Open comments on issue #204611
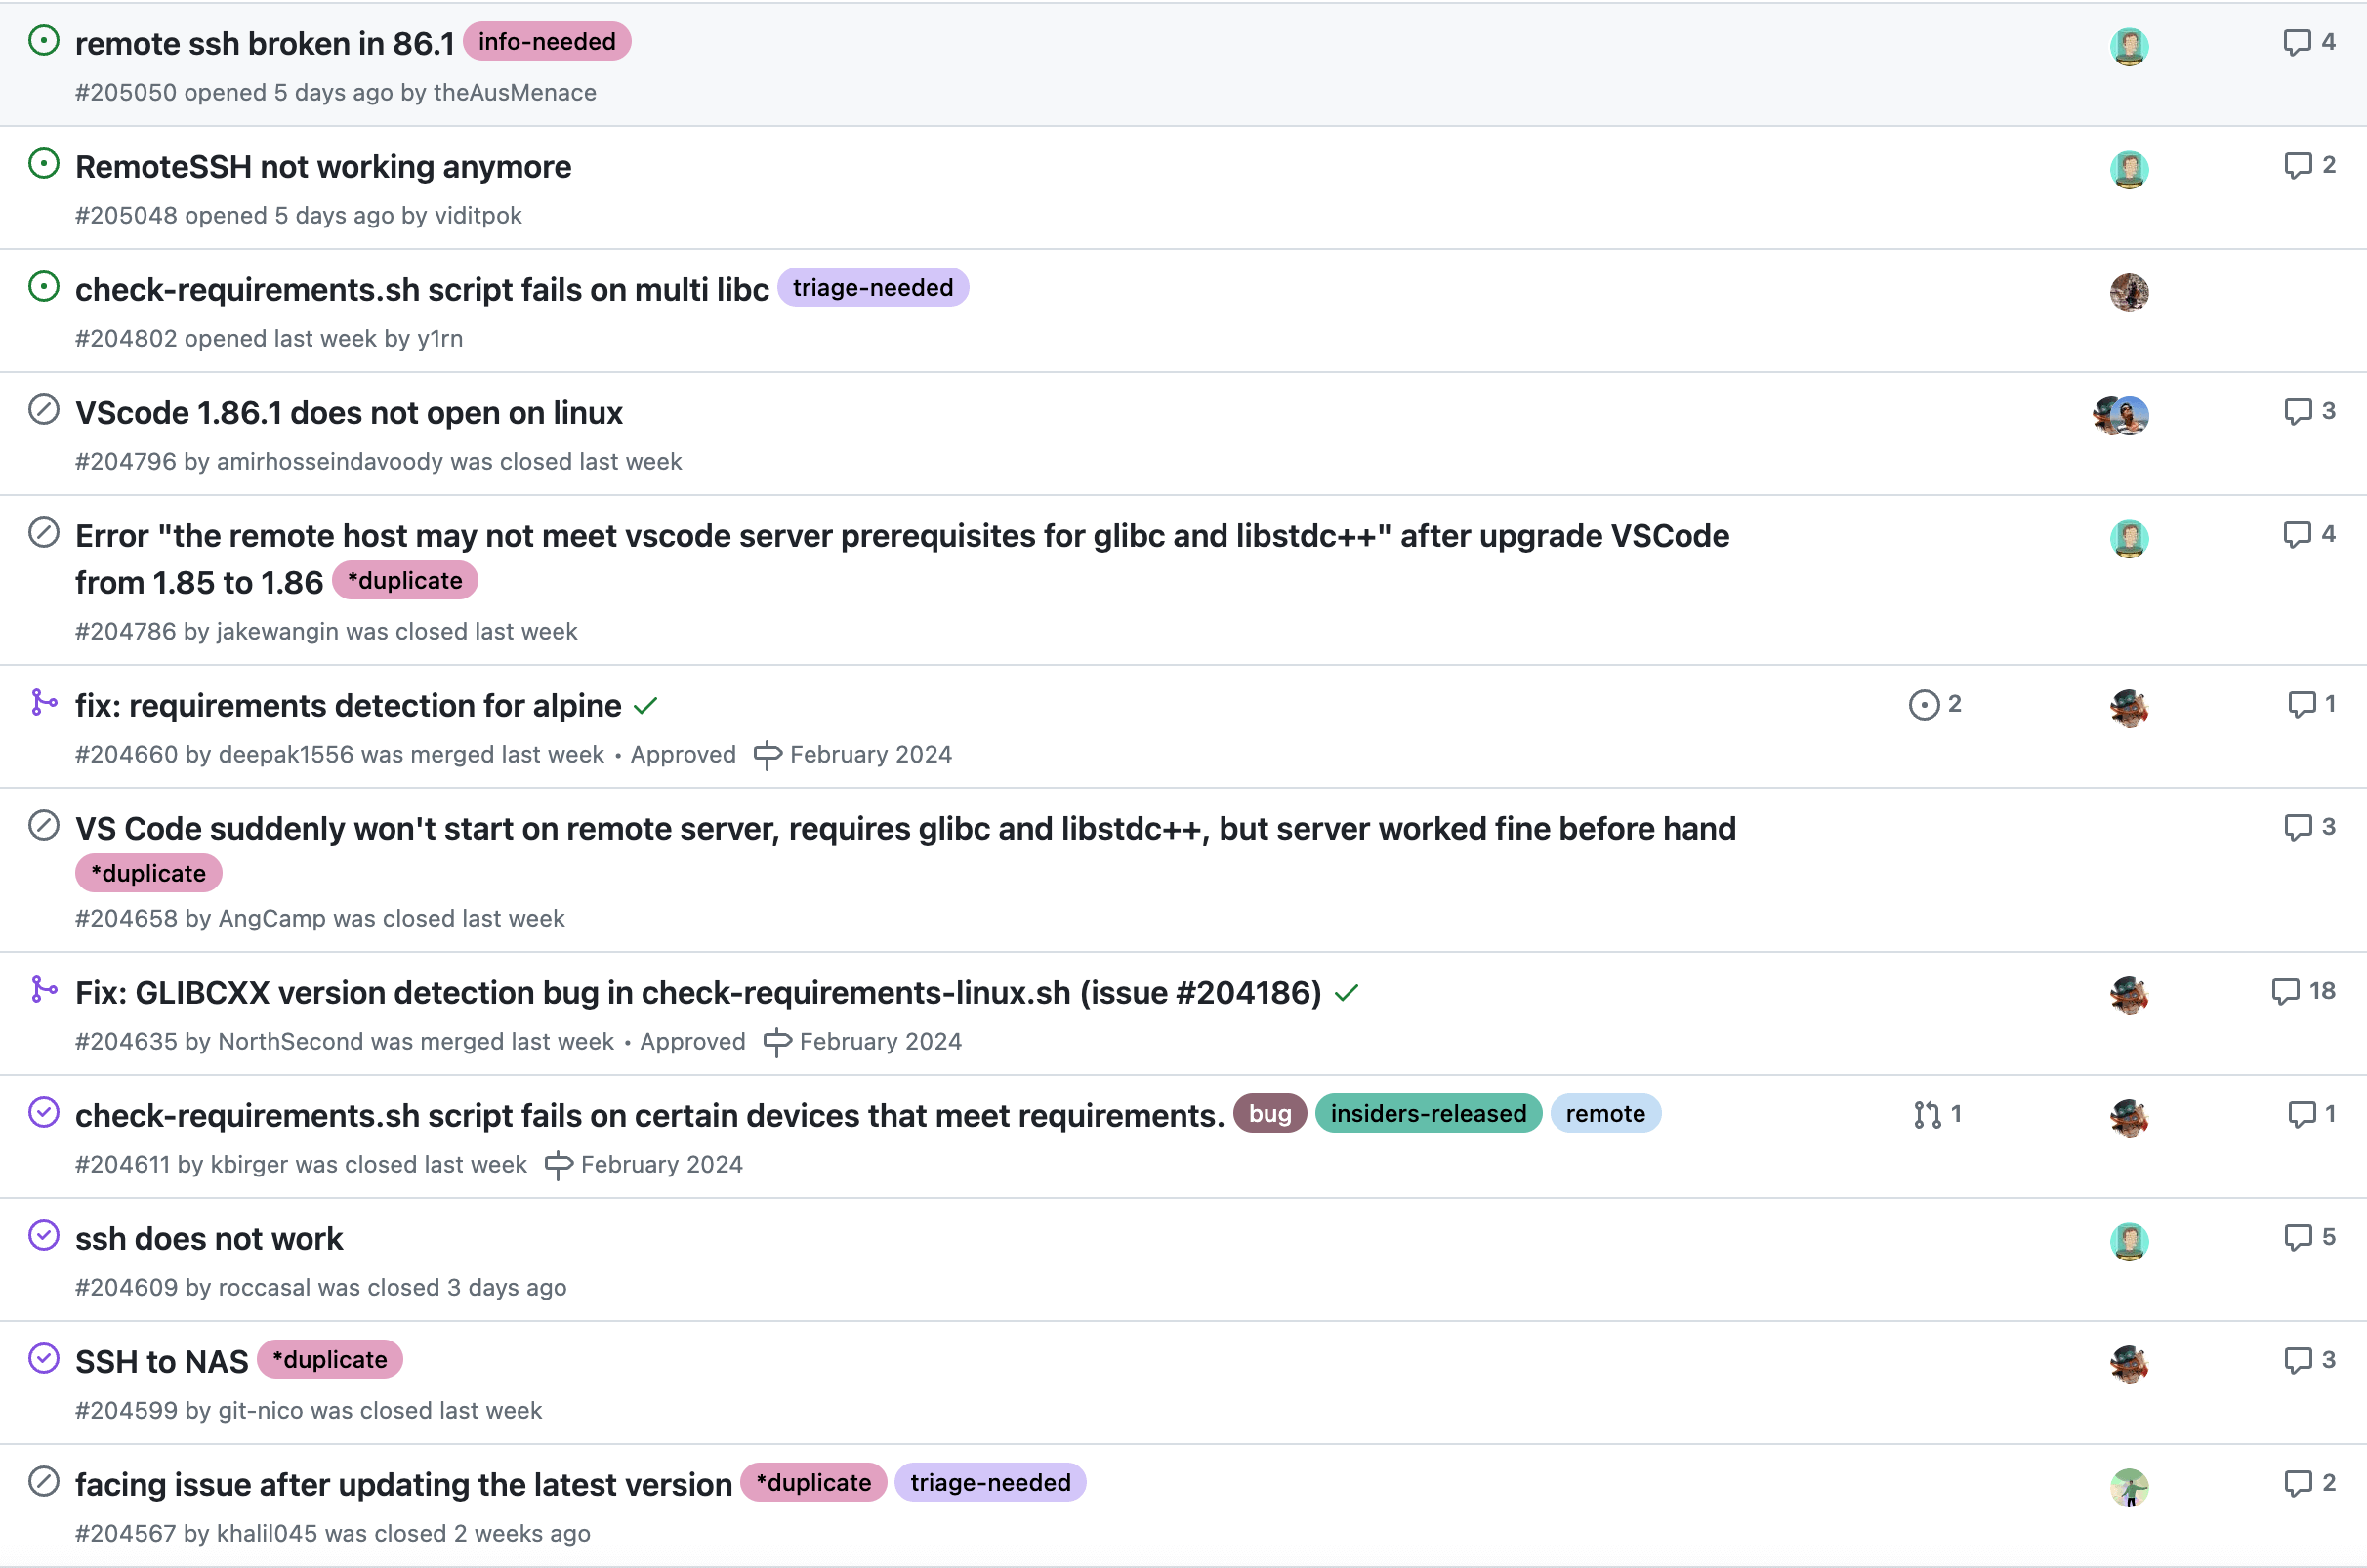 2311,1114
